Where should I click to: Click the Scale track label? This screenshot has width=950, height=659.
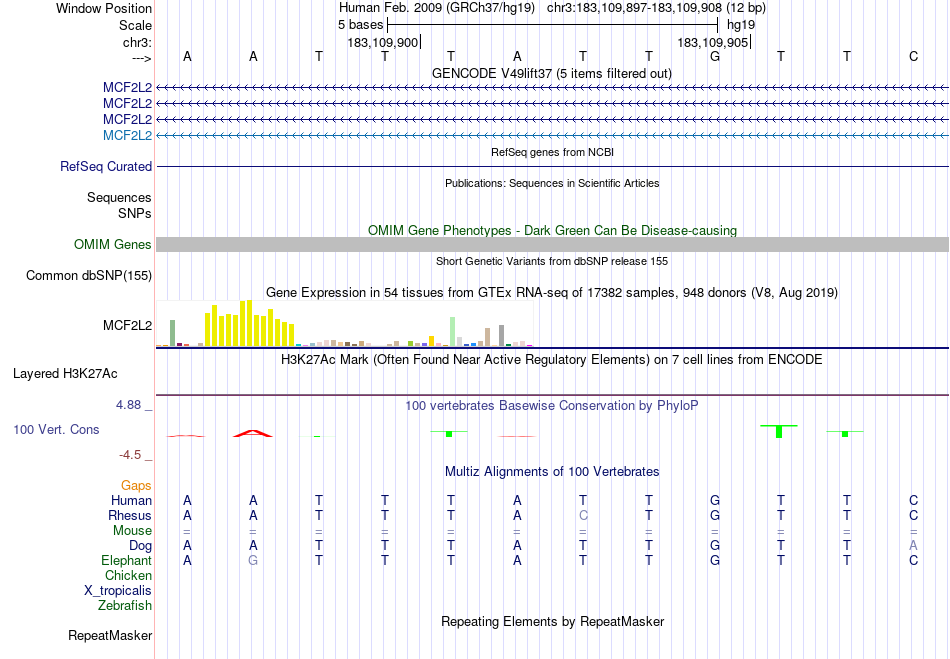[x=135, y=25]
